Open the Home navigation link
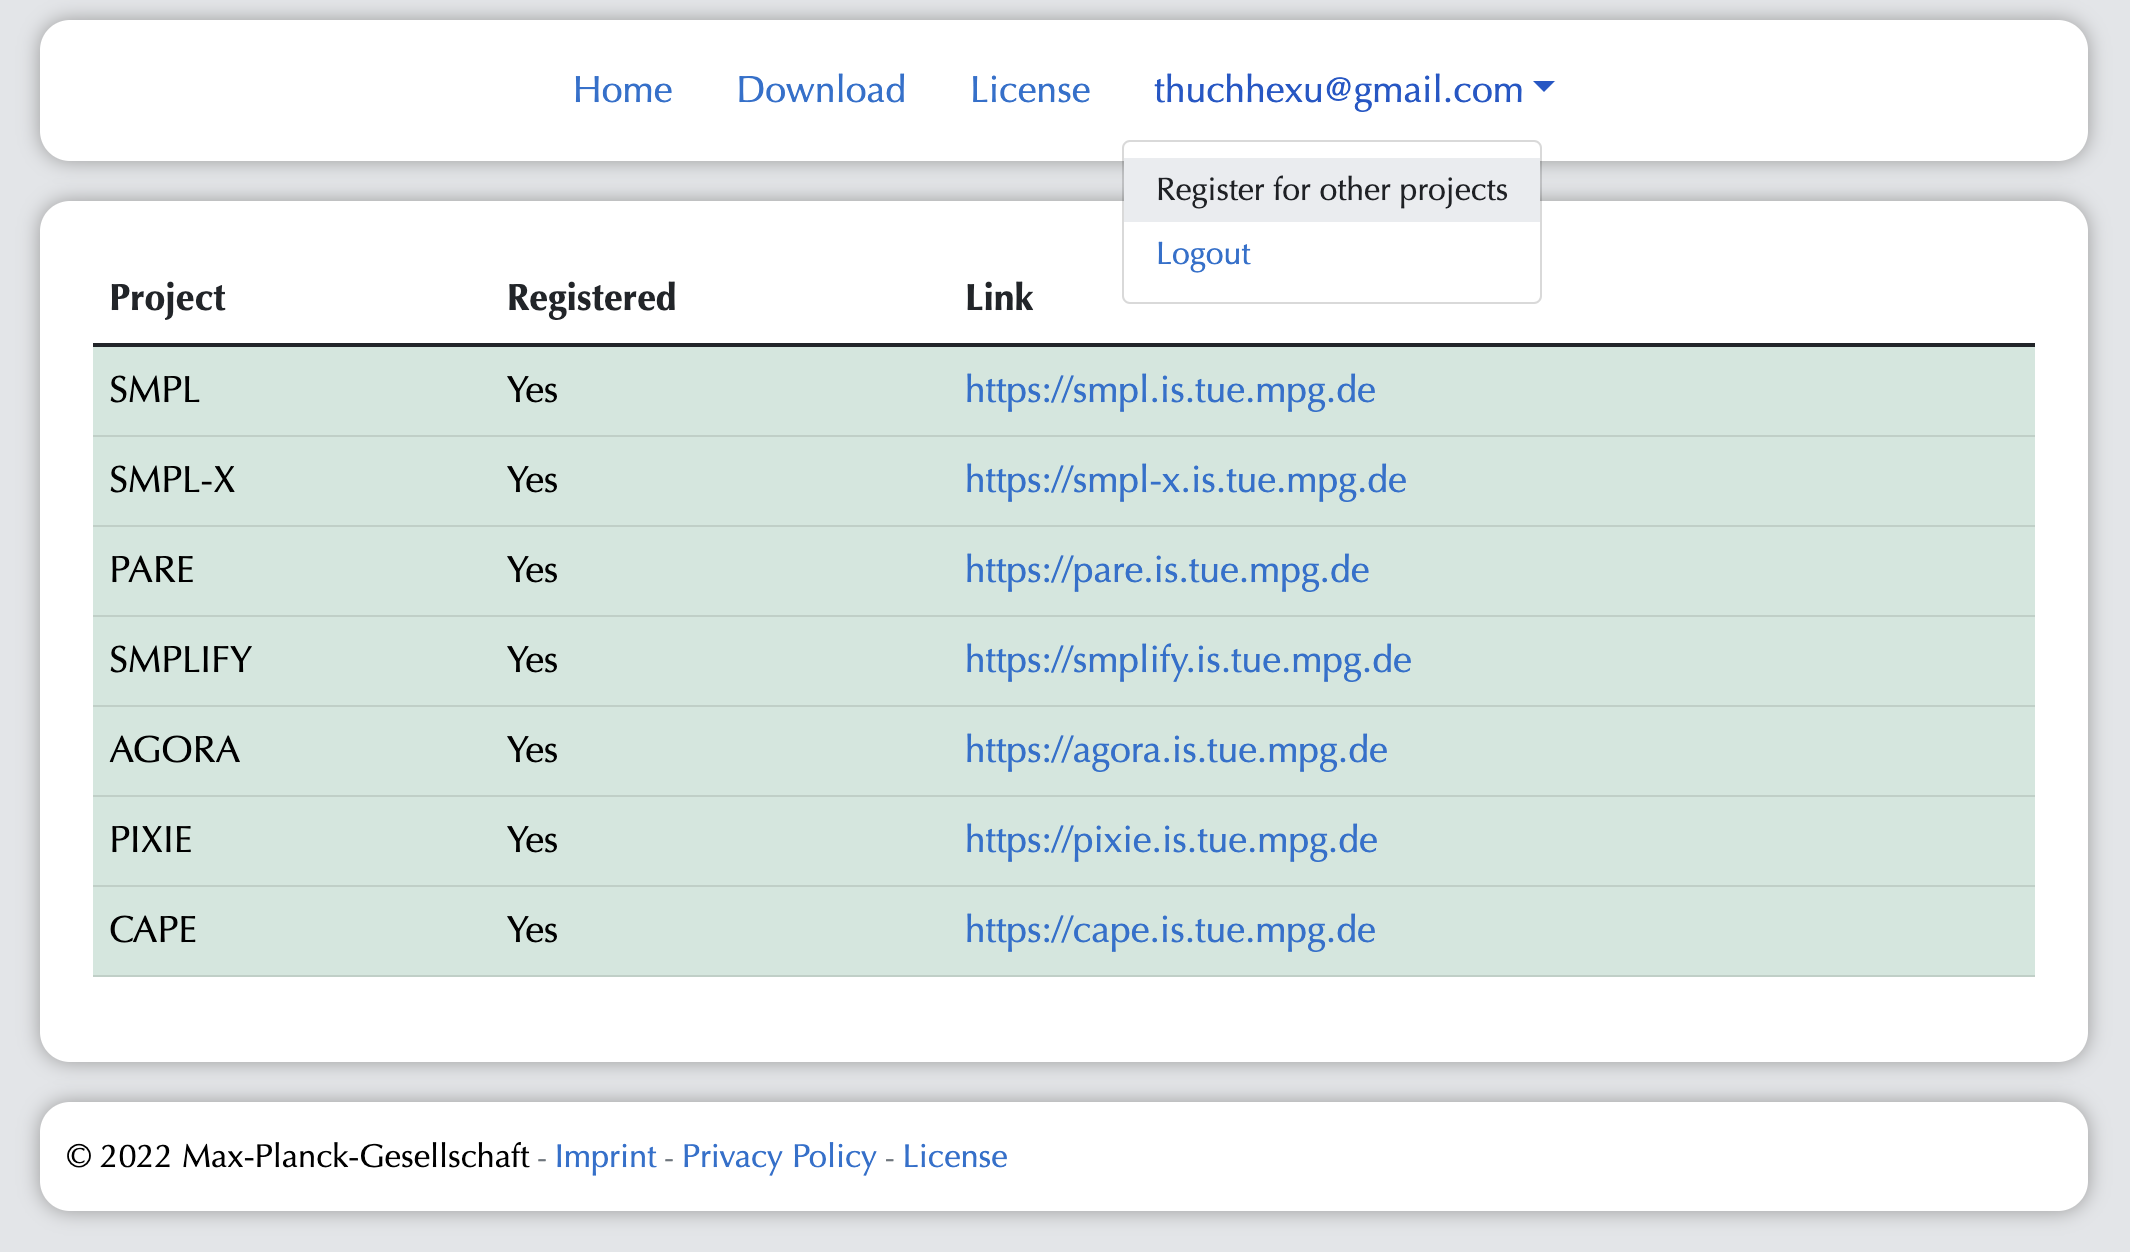2130x1252 pixels. pos(622,90)
